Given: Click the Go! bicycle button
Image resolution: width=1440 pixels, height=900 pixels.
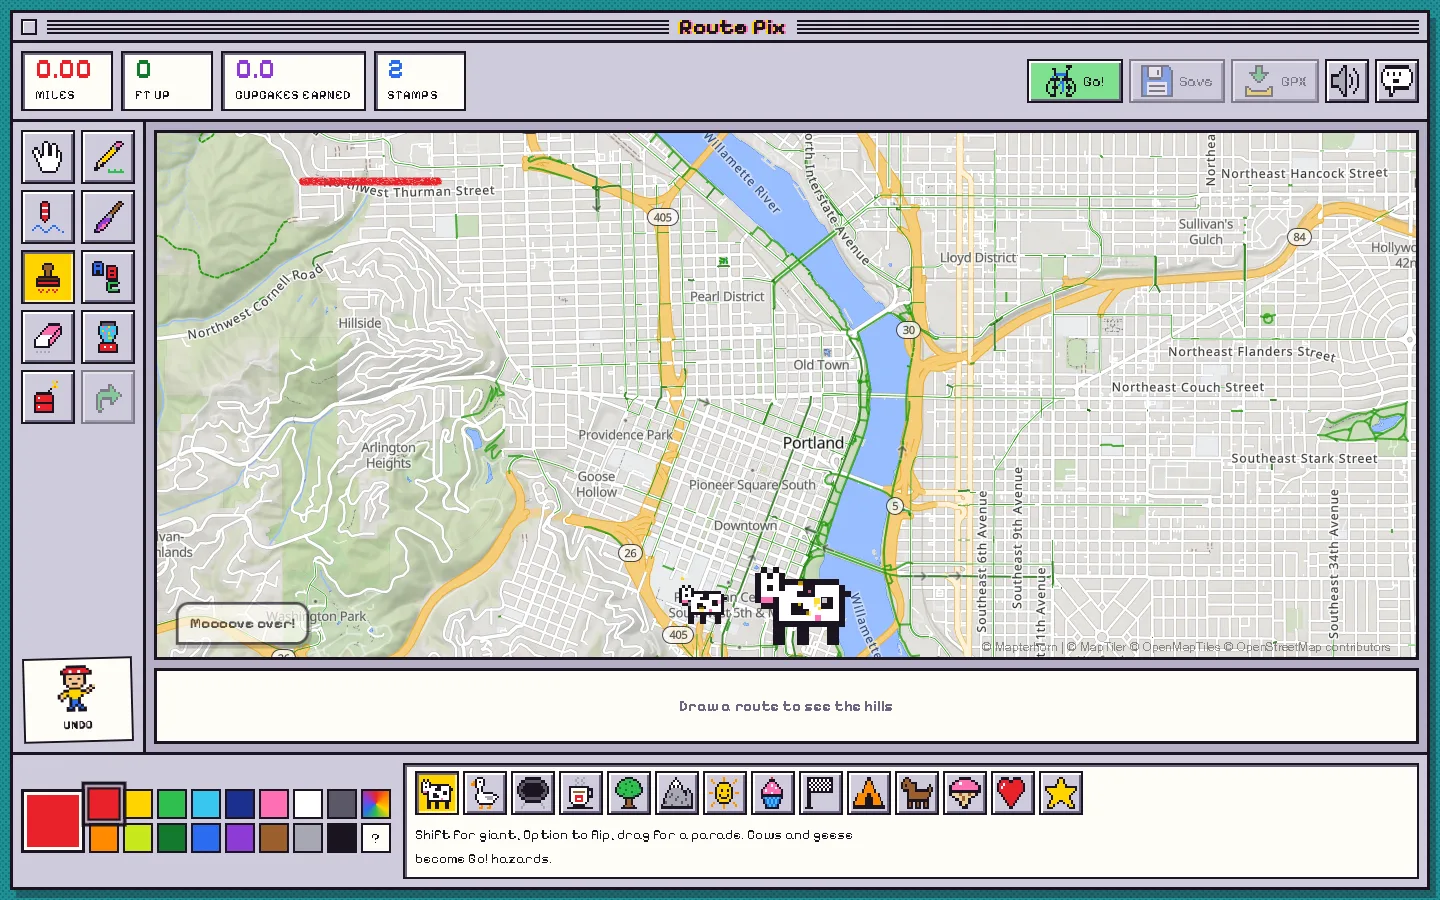Looking at the screenshot, I should [1075, 81].
